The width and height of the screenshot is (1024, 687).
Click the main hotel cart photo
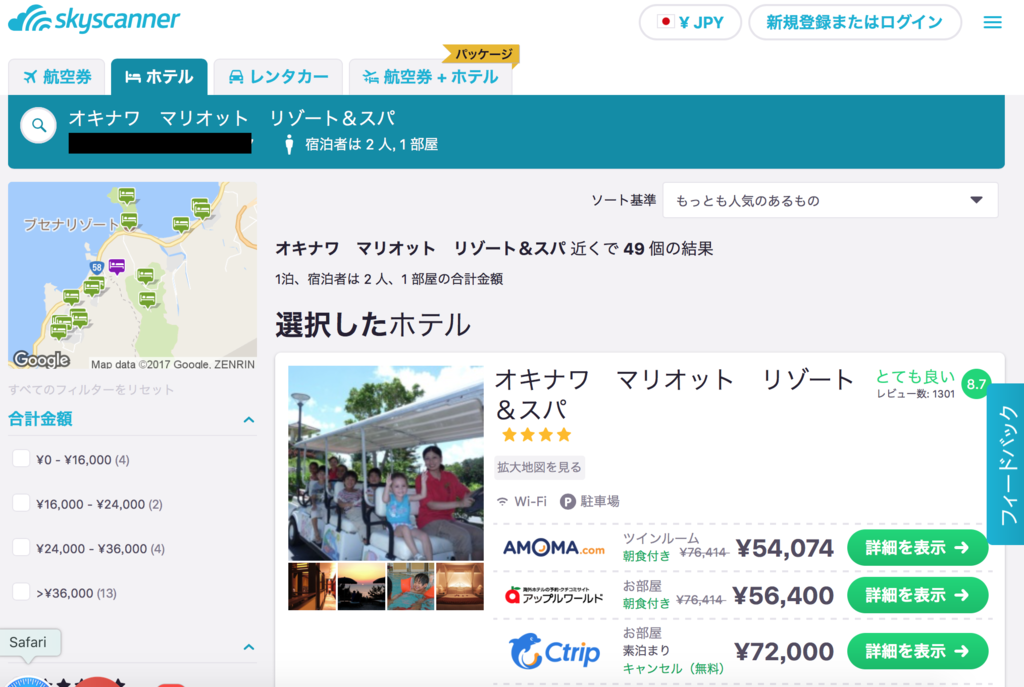point(386,463)
